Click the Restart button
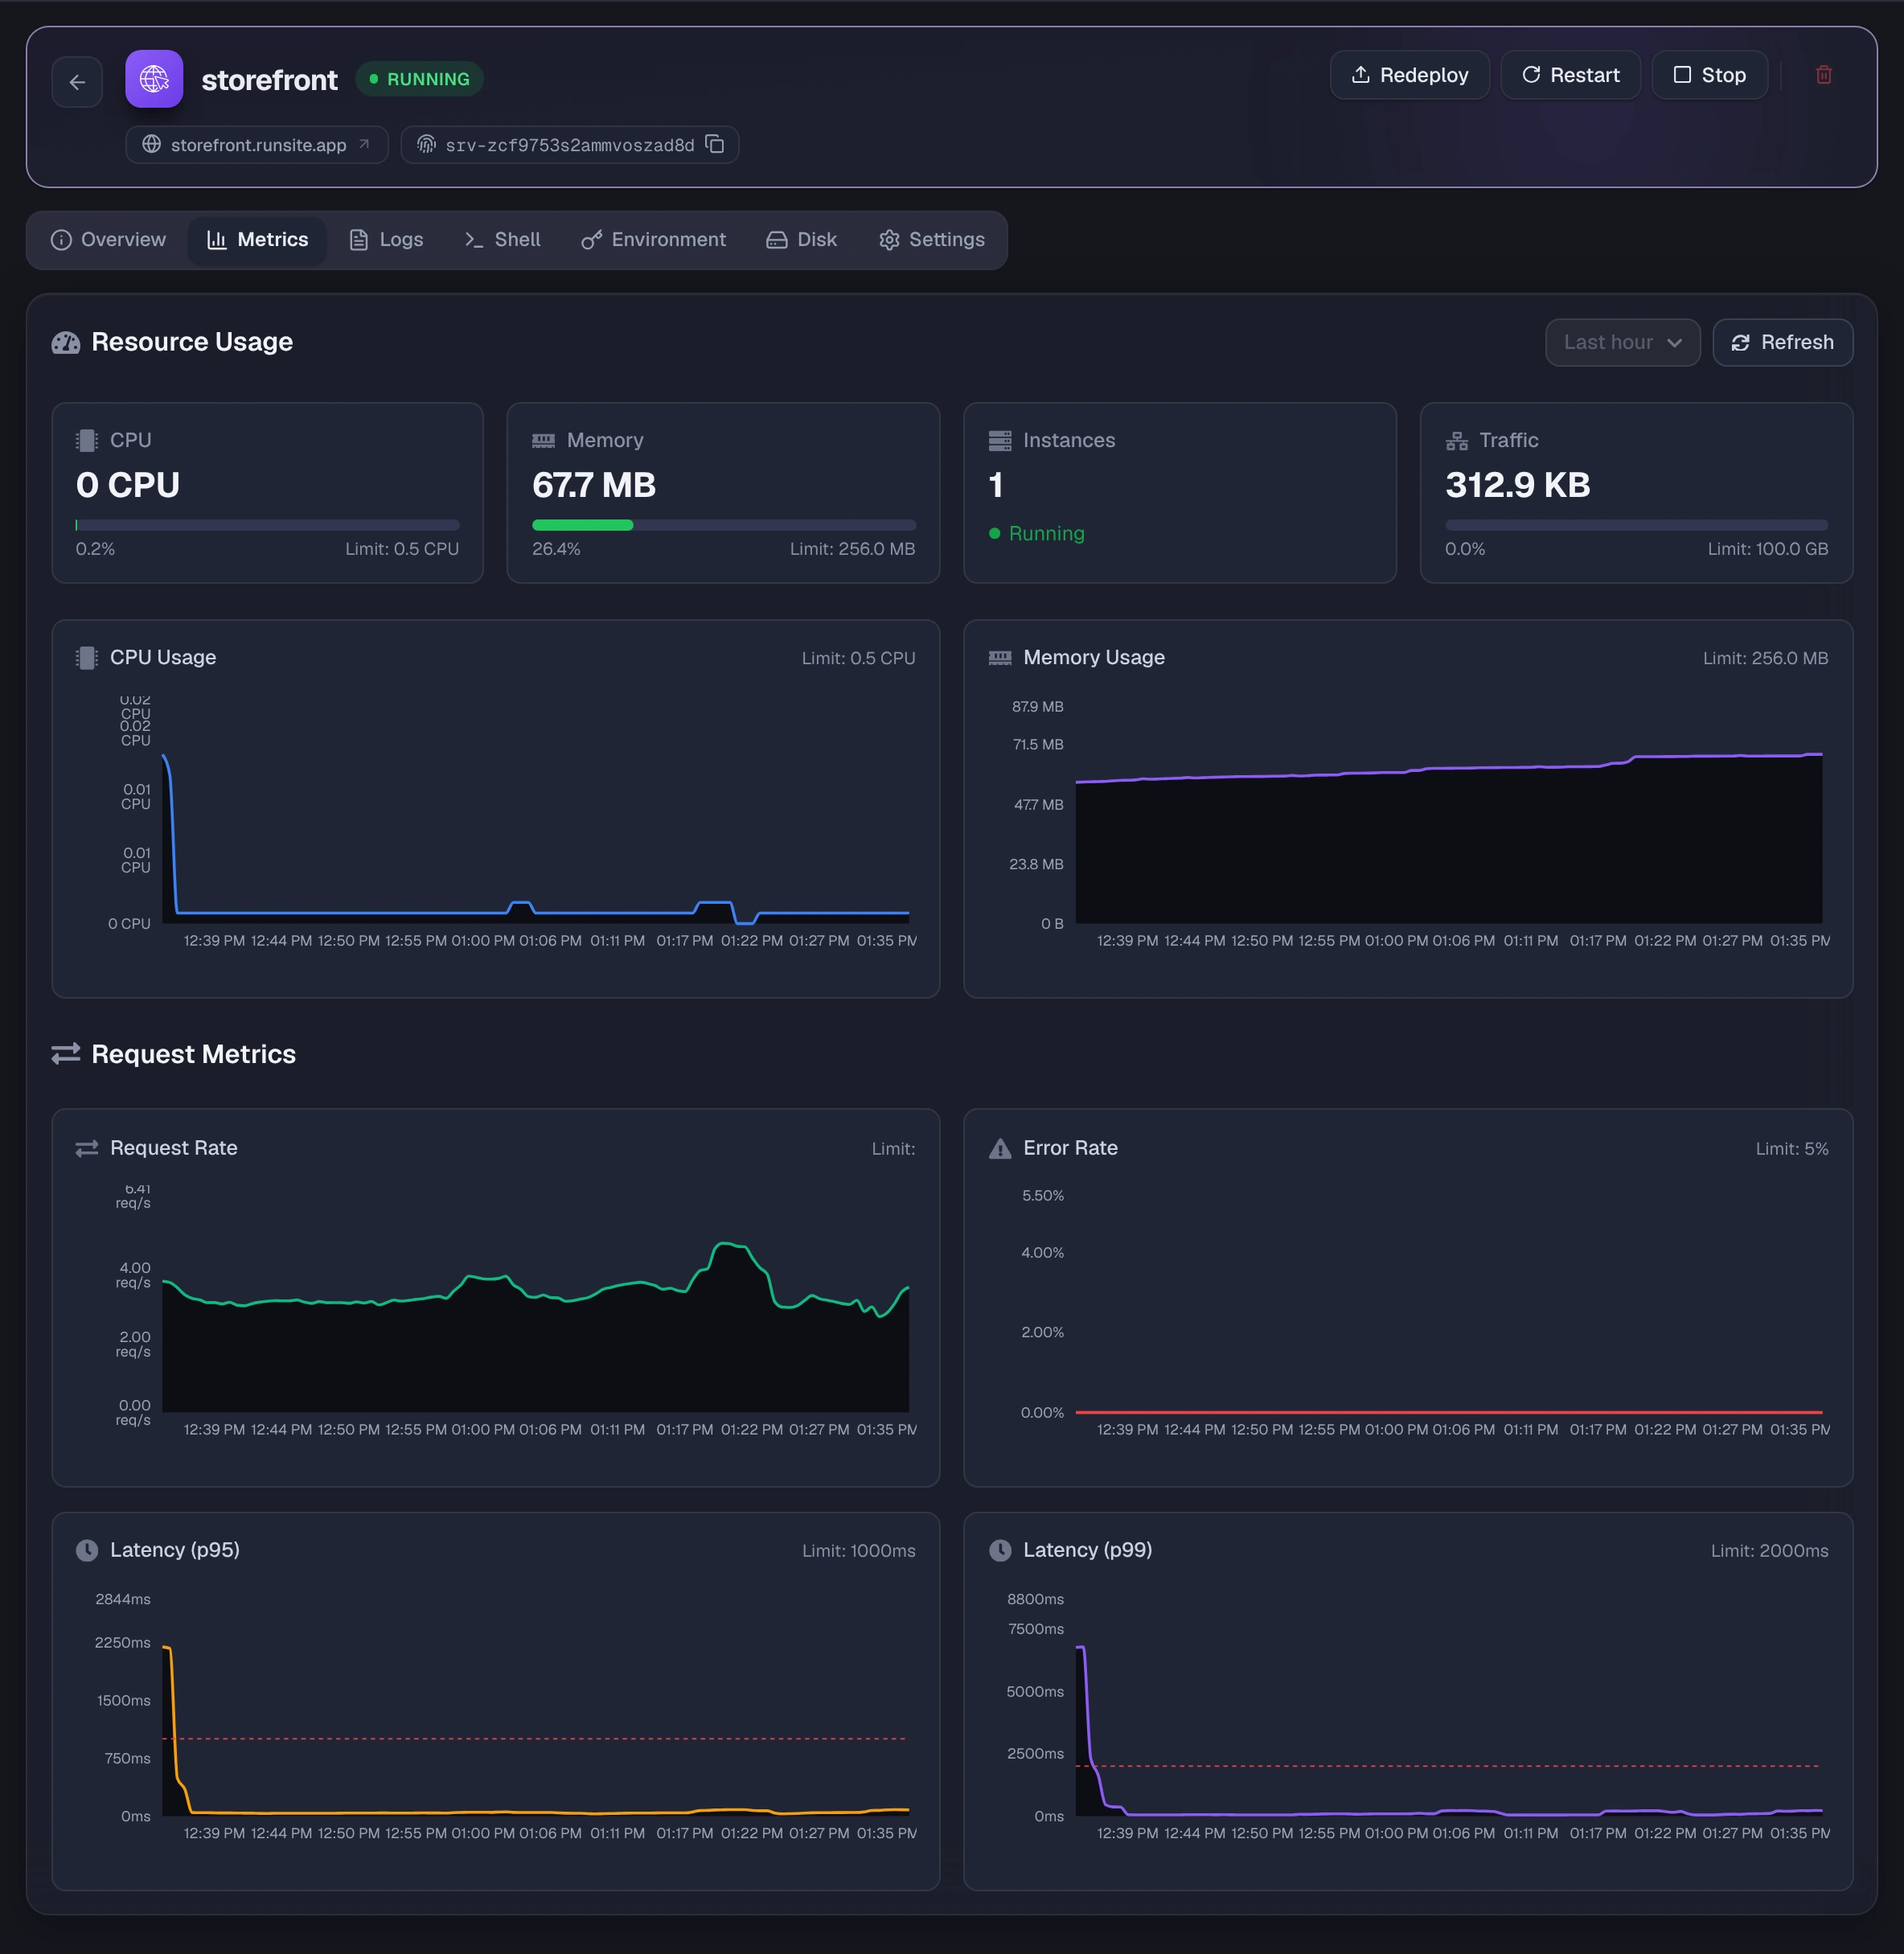This screenshot has height=1954, width=1904. pyautogui.click(x=1571, y=75)
